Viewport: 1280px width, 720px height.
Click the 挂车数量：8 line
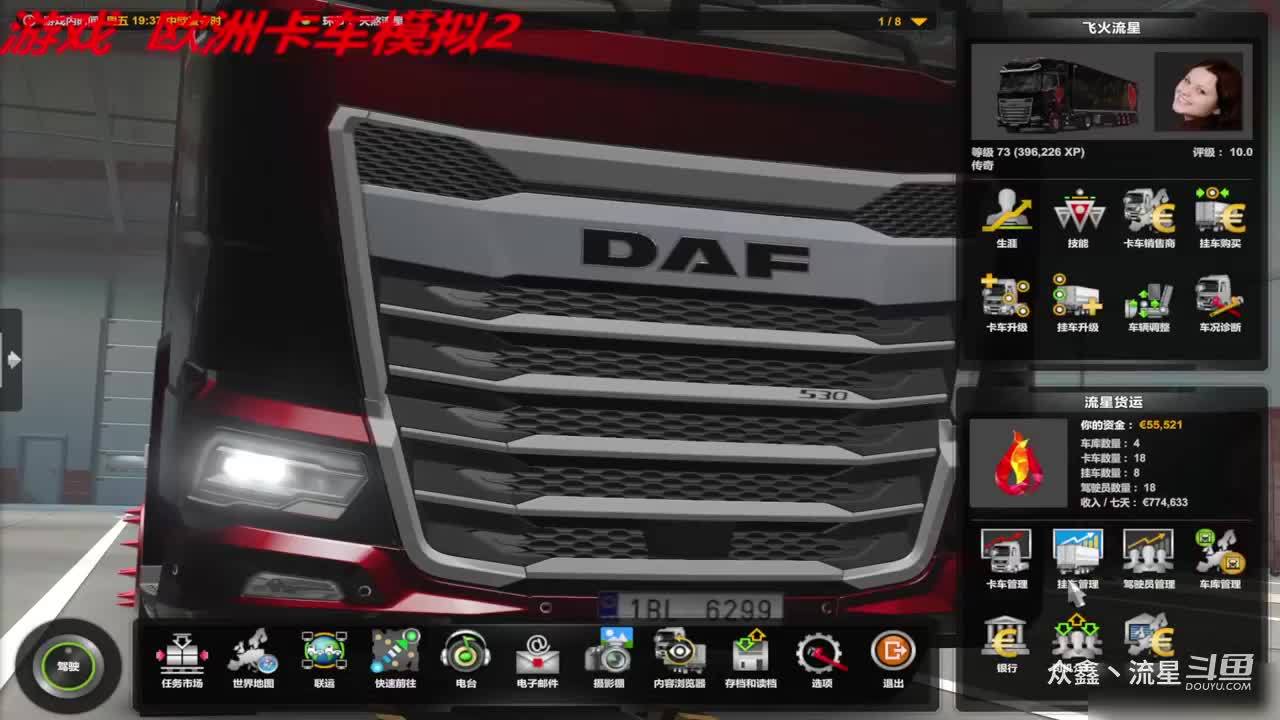coord(1110,473)
